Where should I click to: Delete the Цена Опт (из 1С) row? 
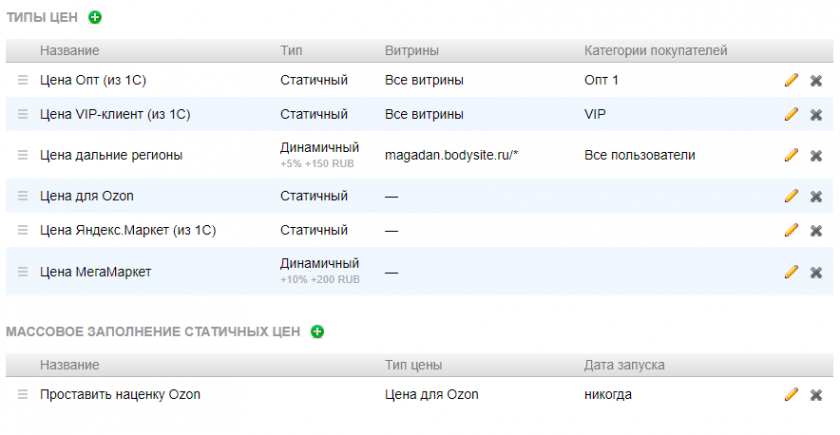(816, 80)
